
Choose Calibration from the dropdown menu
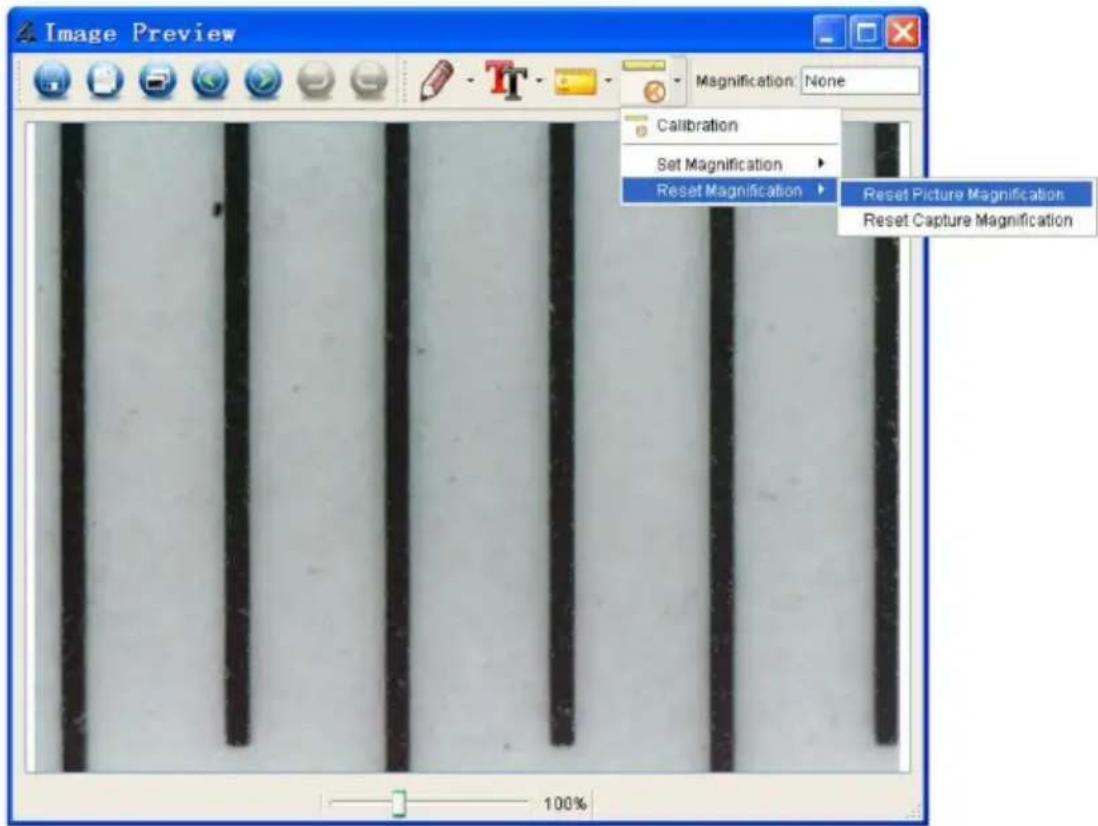point(730,126)
